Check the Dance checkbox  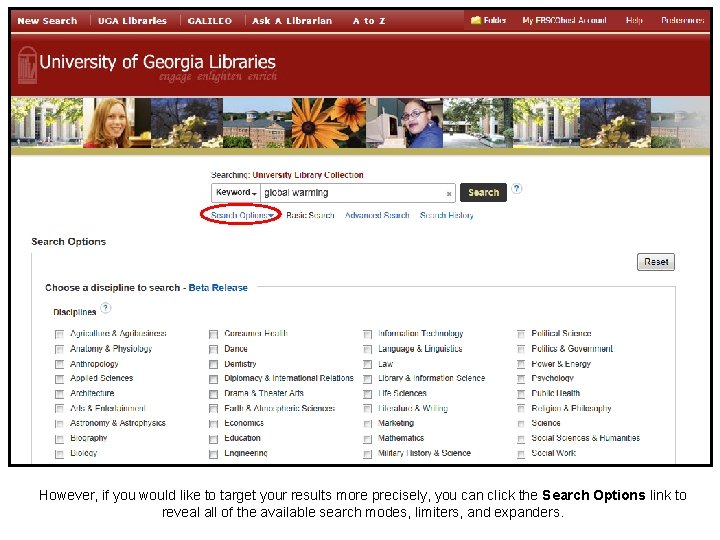(213, 349)
